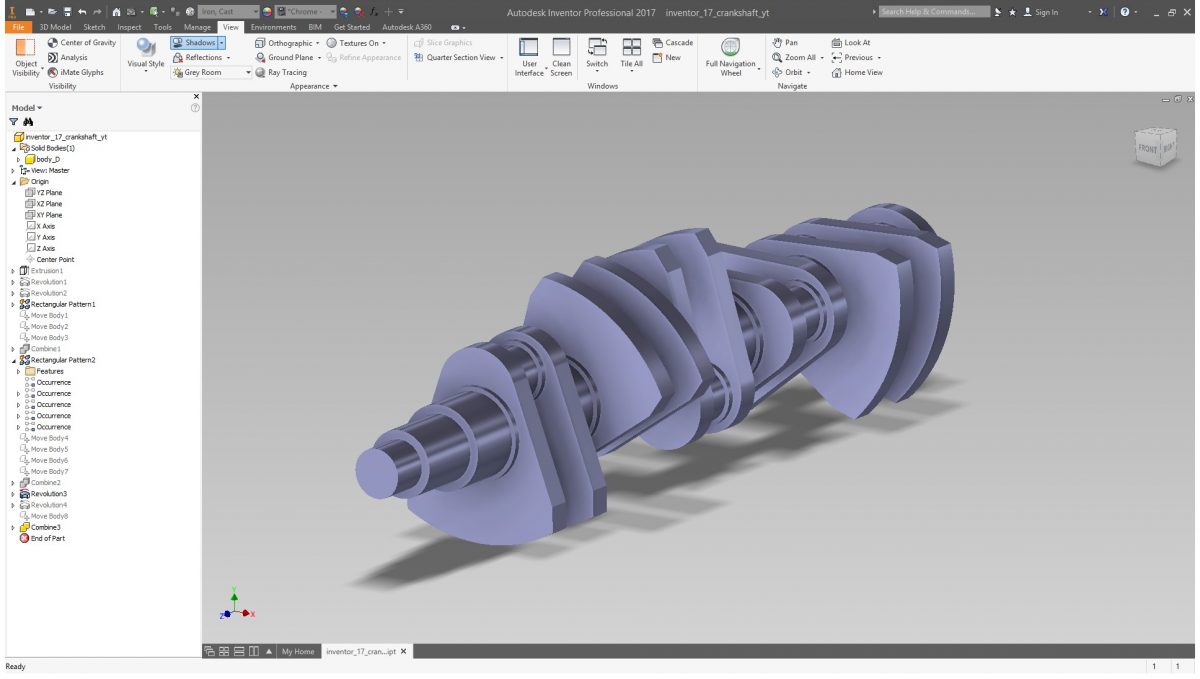Toggle Textures On setting

pos(355,42)
